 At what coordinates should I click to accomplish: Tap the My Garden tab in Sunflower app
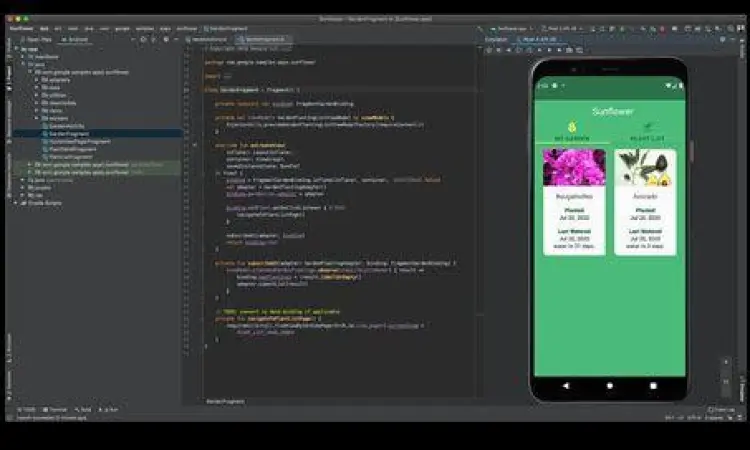click(x=572, y=131)
